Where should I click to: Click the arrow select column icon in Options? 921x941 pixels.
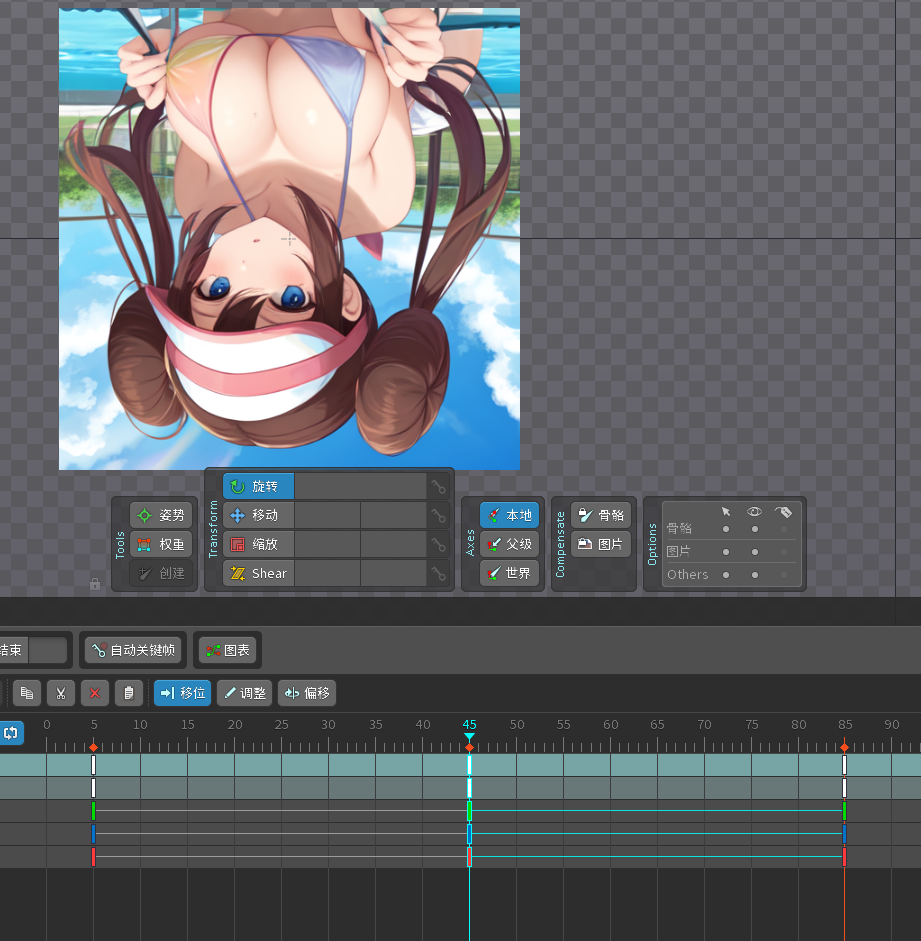point(726,511)
